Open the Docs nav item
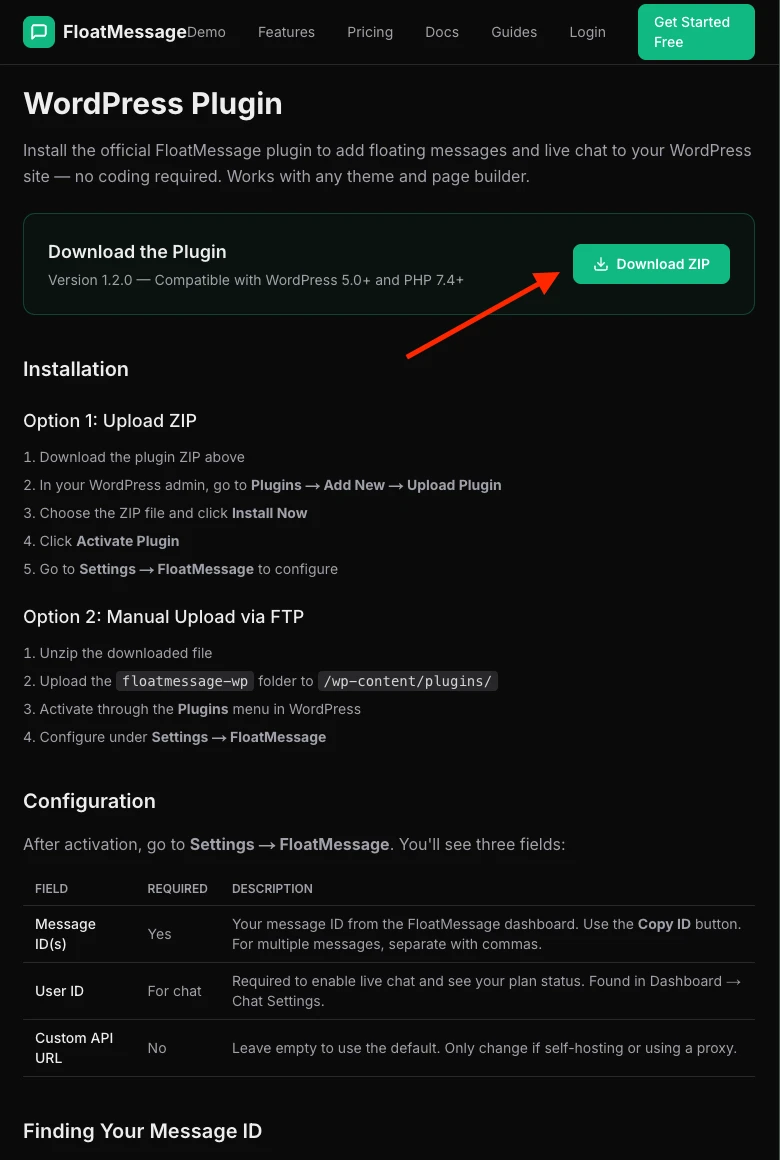 point(442,32)
